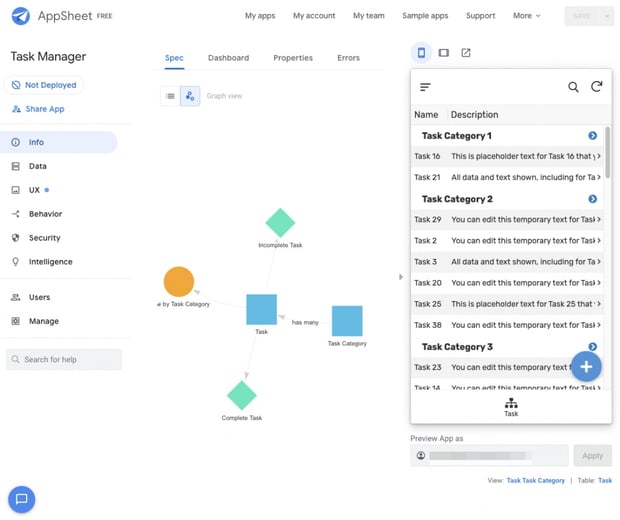
Task: Collapse the preview panel arrow
Action: pos(401,277)
